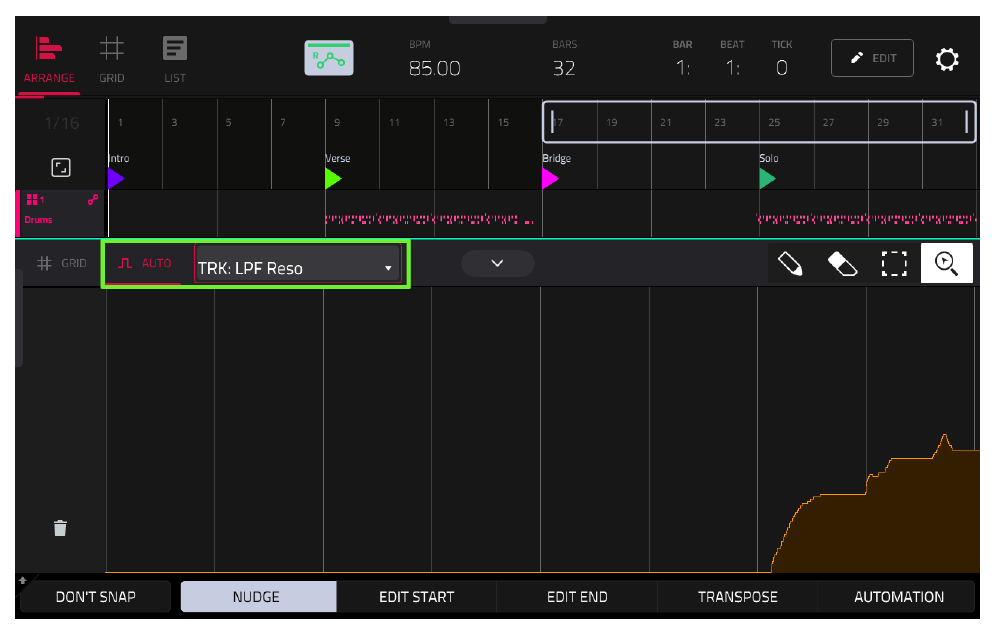Jump to the Intro purple marker

coord(116,179)
